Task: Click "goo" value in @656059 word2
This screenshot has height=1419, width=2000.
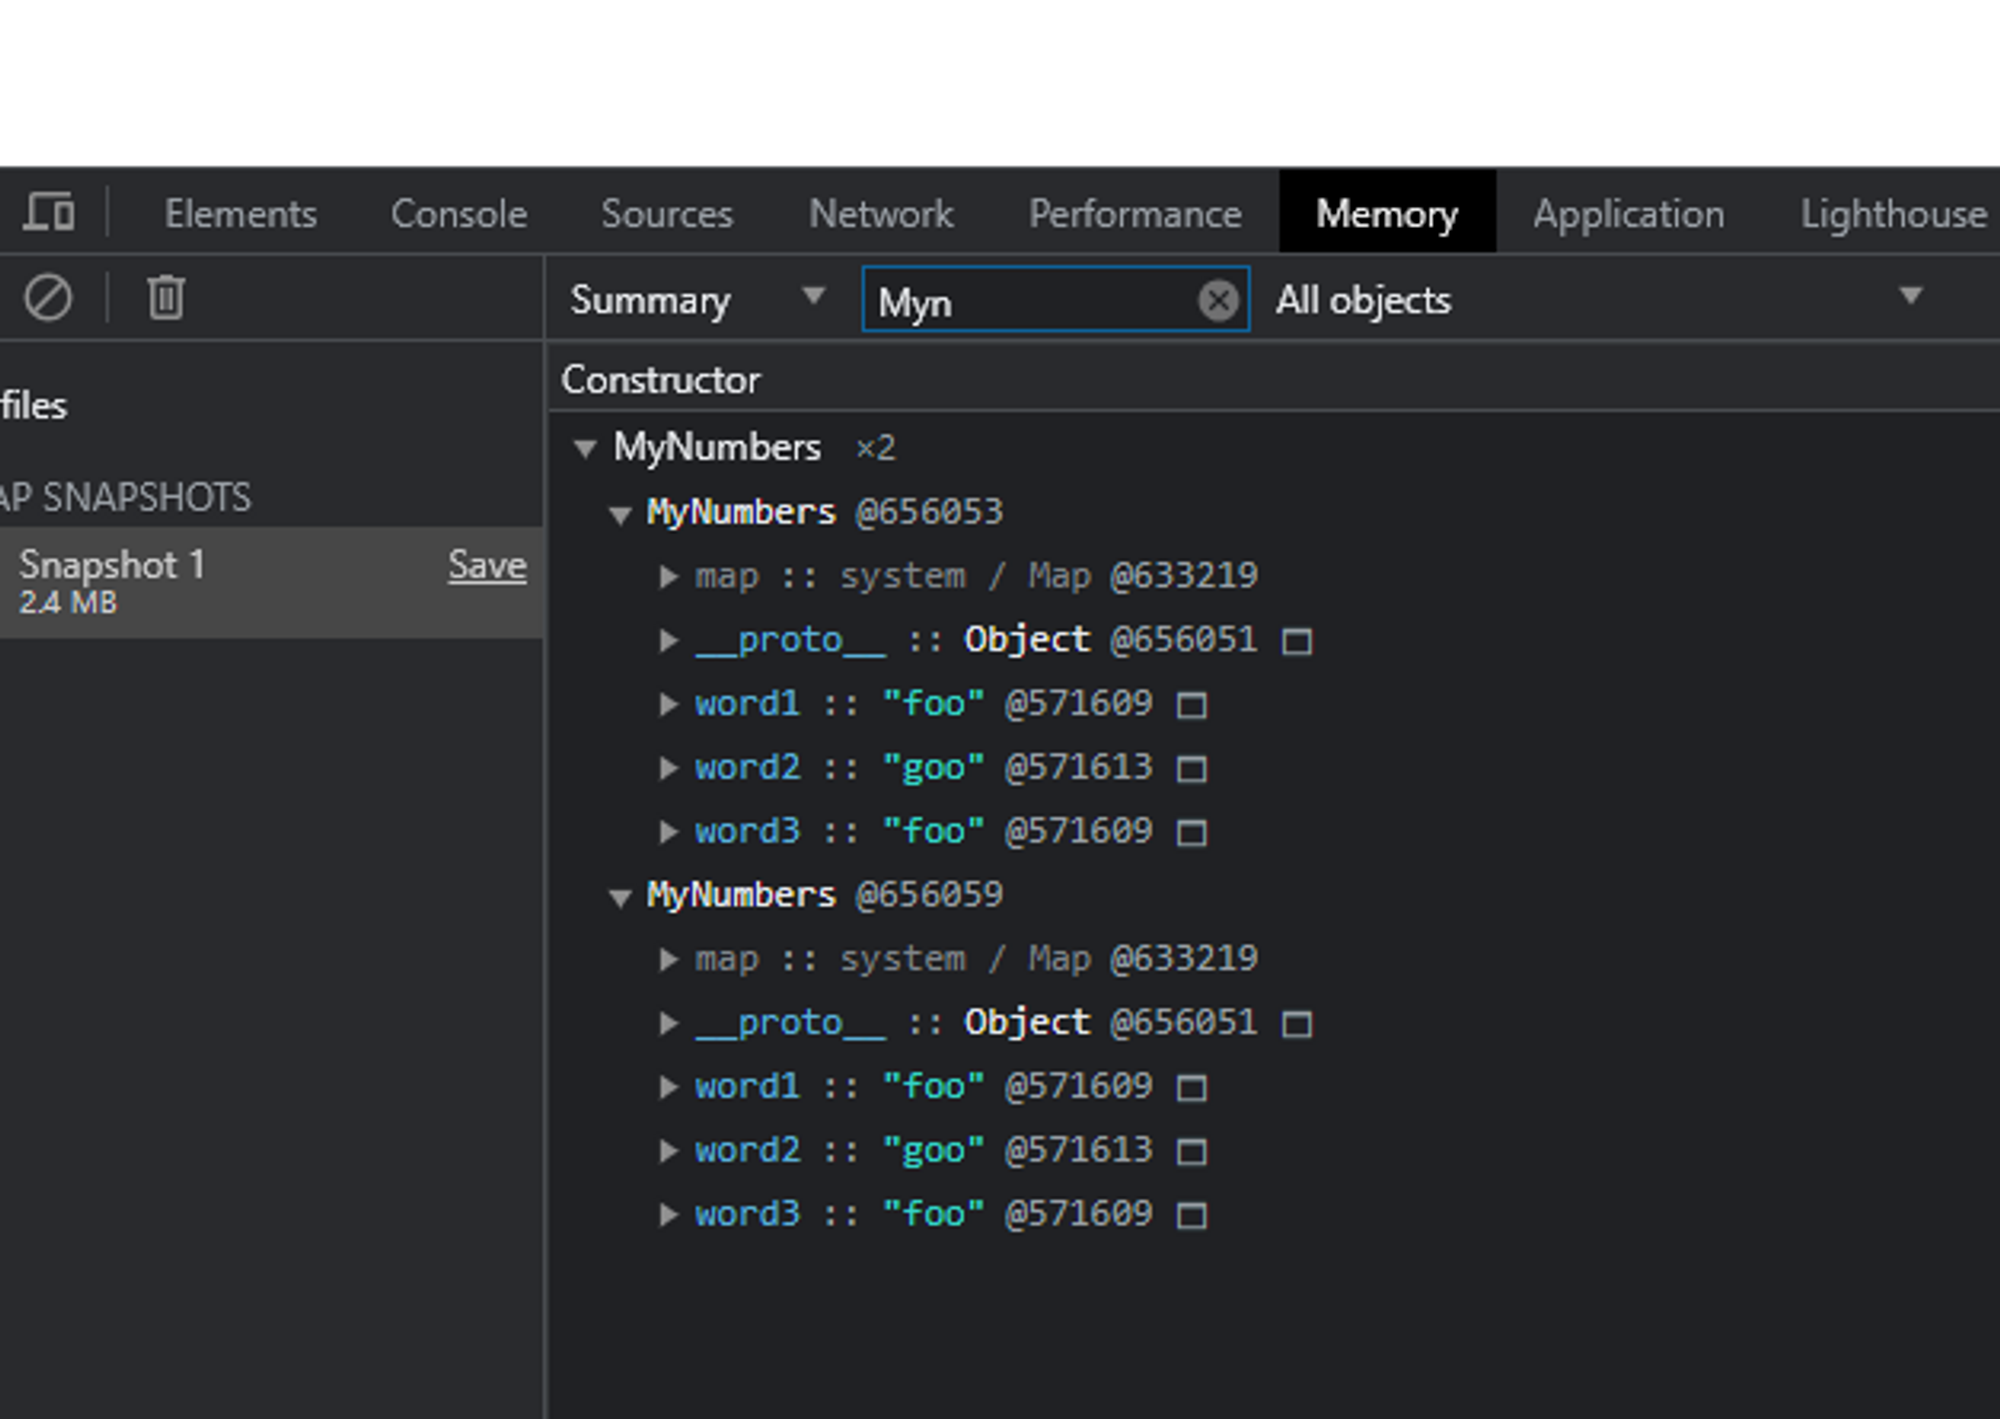Action: (x=933, y=1151)
